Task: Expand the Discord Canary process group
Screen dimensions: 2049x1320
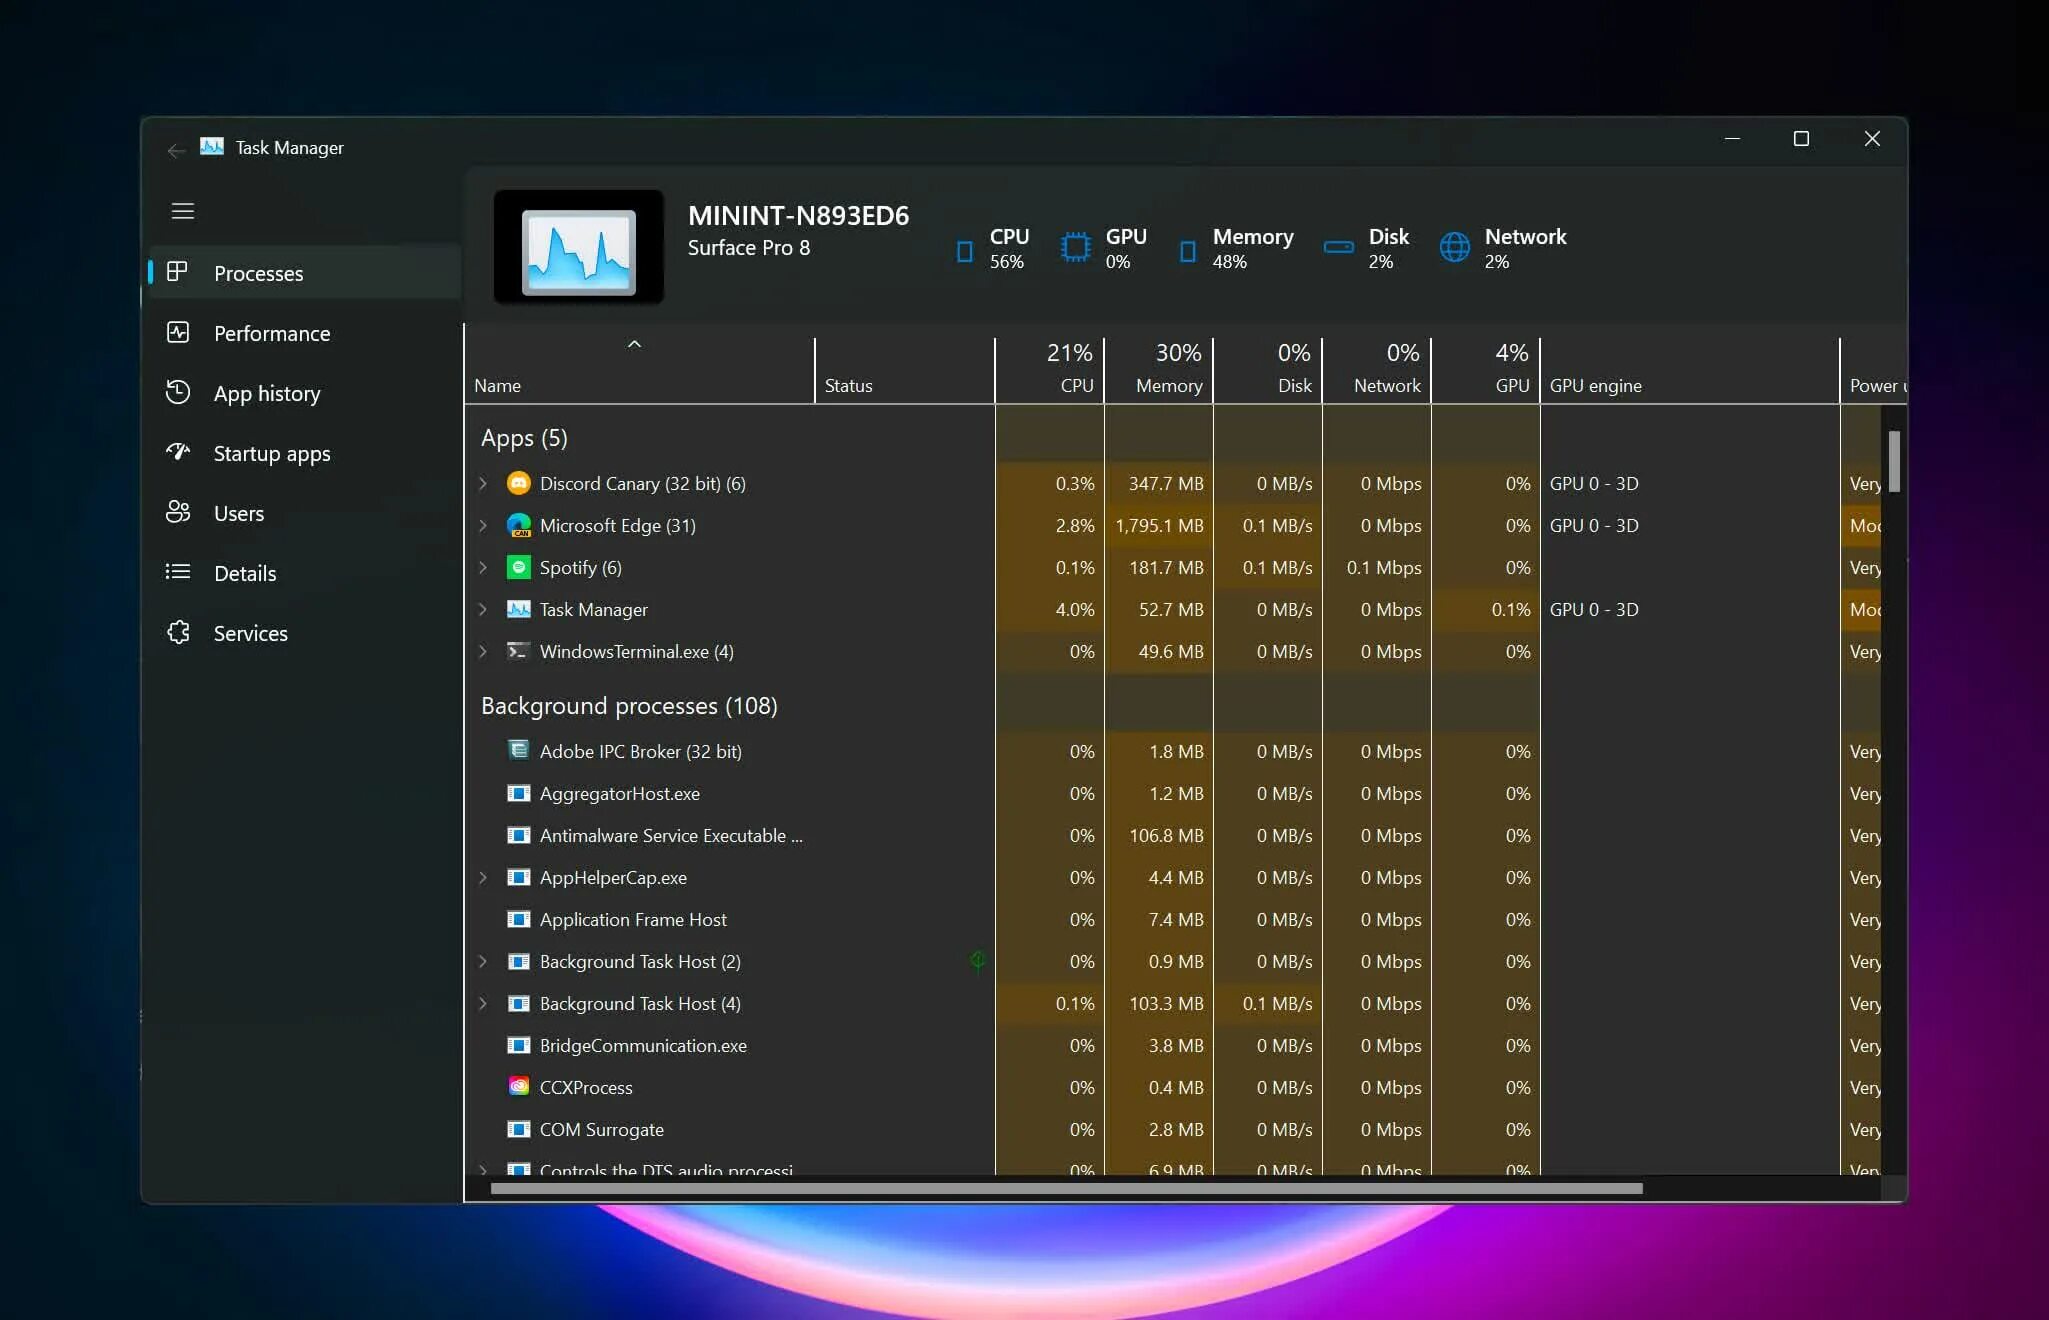Action: (484, 484)
